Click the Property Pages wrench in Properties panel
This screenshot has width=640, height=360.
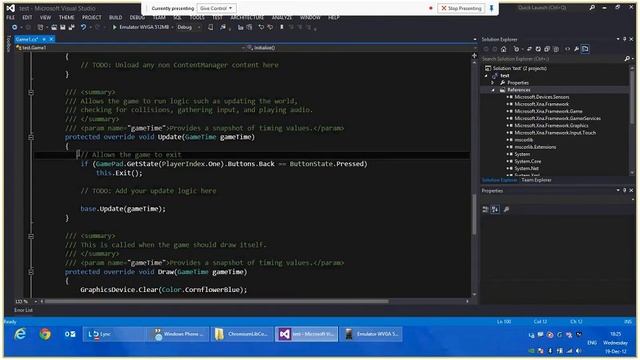[x=507, y=209]
